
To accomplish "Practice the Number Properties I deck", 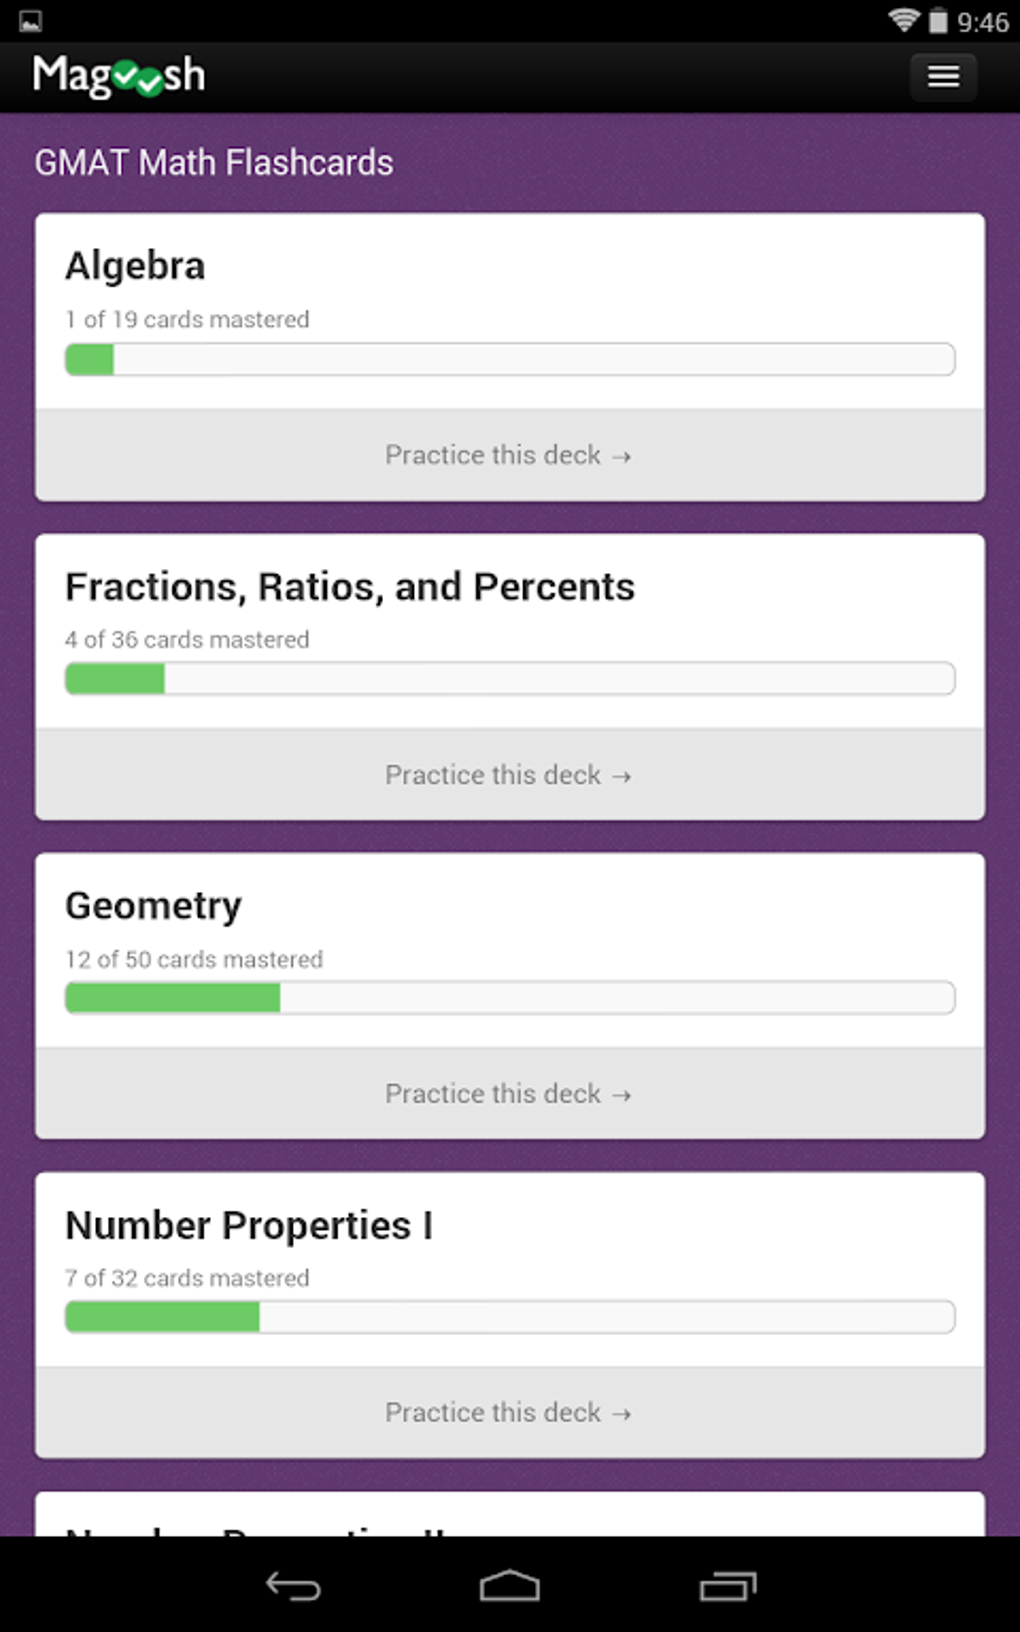I will pos(509,1413).
